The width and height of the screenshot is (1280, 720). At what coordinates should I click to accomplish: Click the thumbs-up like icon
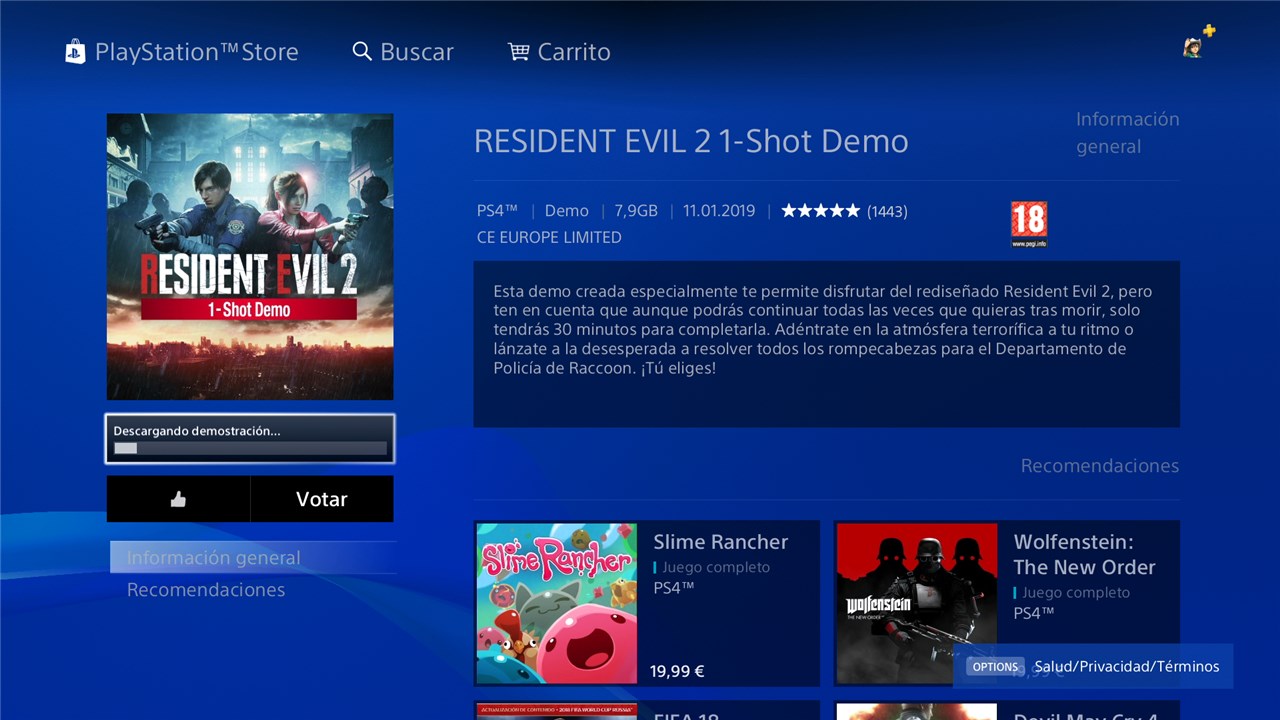pos(178,499)
